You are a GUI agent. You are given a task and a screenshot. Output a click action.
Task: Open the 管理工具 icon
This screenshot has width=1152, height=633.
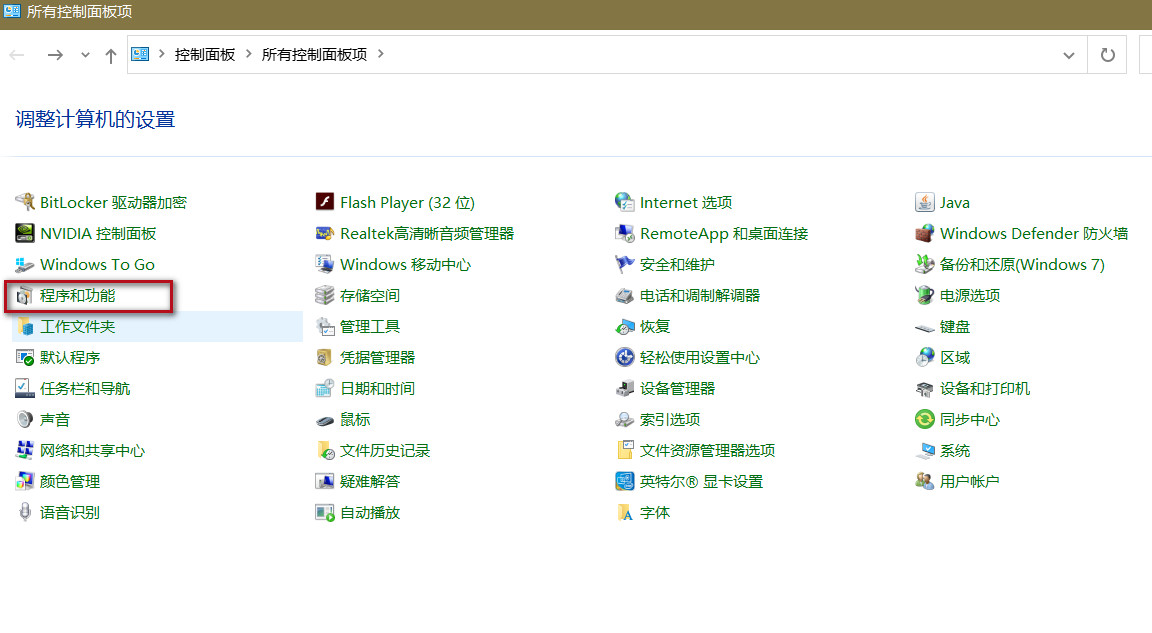pos(325,326)
